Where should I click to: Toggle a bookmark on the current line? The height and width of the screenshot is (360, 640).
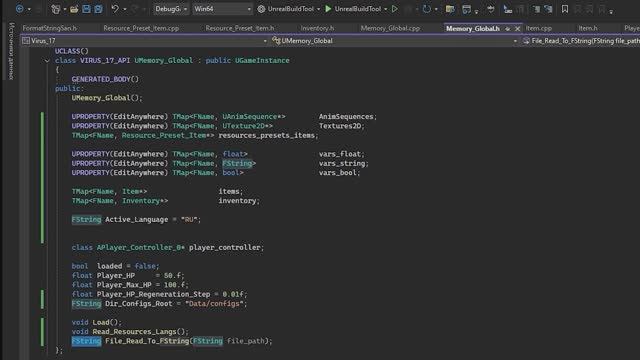[x=564, y=9]
